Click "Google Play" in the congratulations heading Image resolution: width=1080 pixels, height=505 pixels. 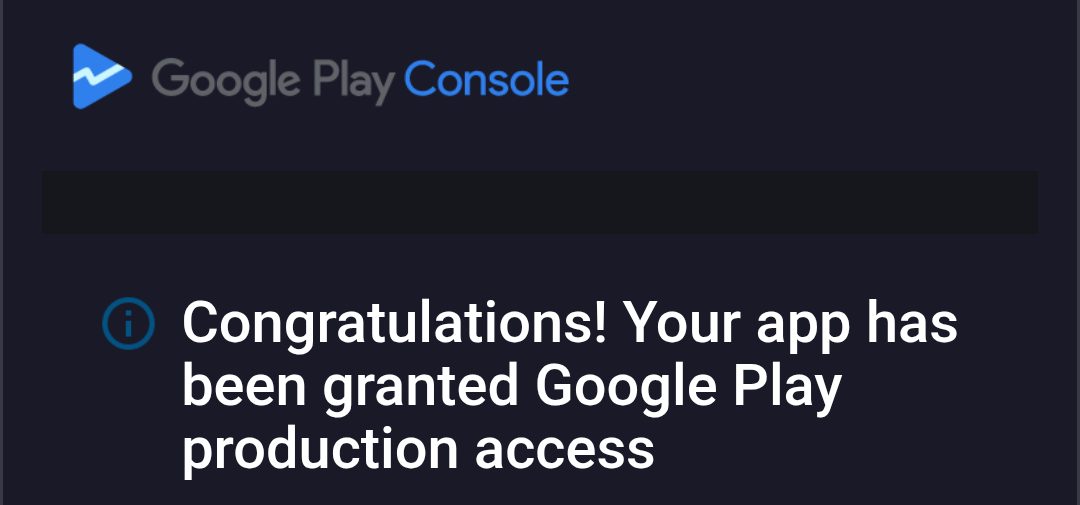(x=690, y=387)
